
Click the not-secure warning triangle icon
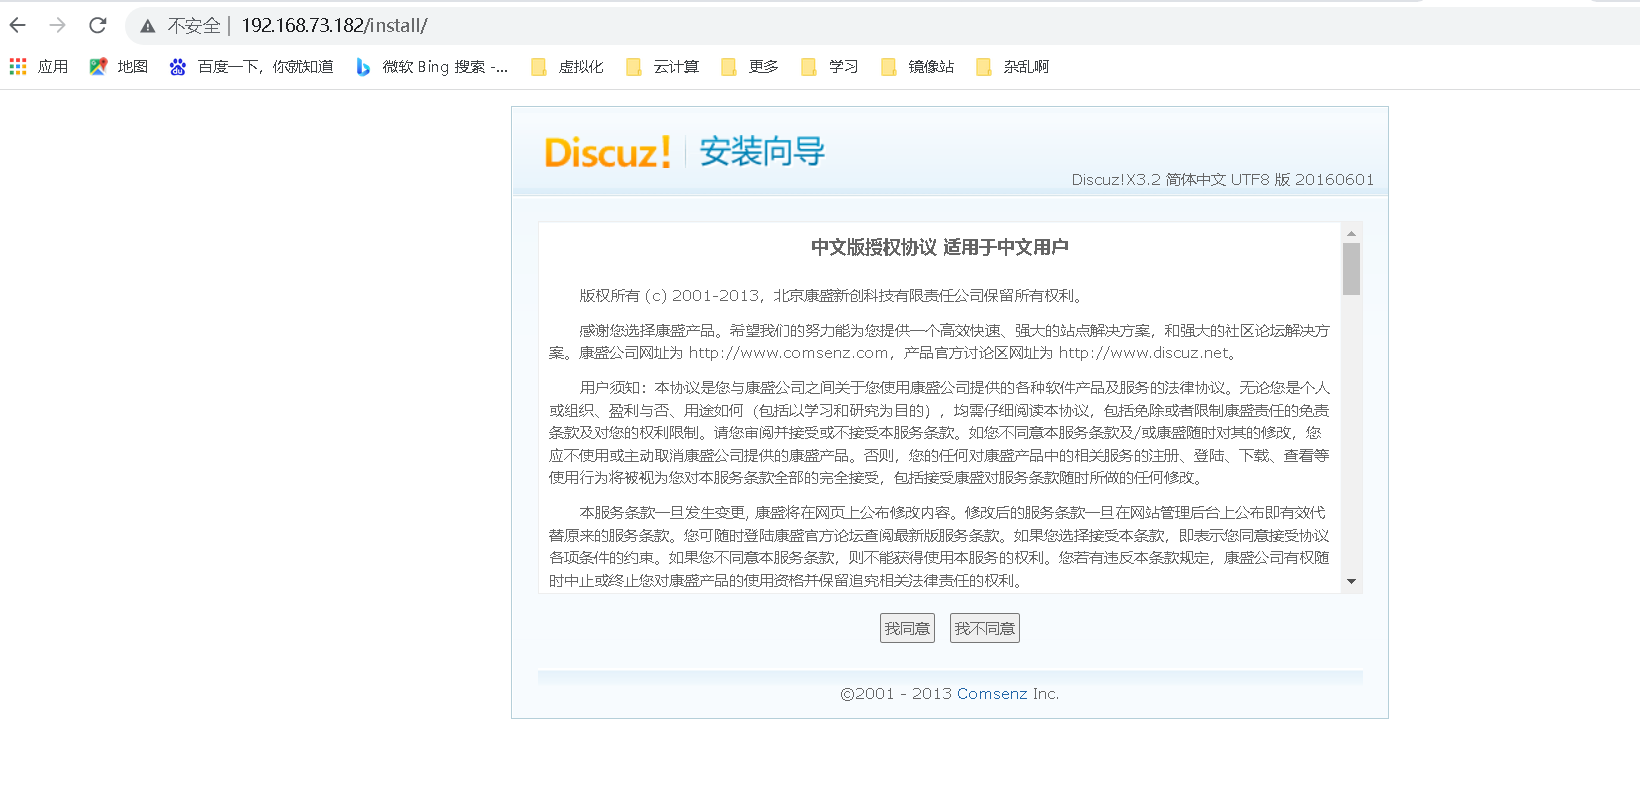pos(148,26)
